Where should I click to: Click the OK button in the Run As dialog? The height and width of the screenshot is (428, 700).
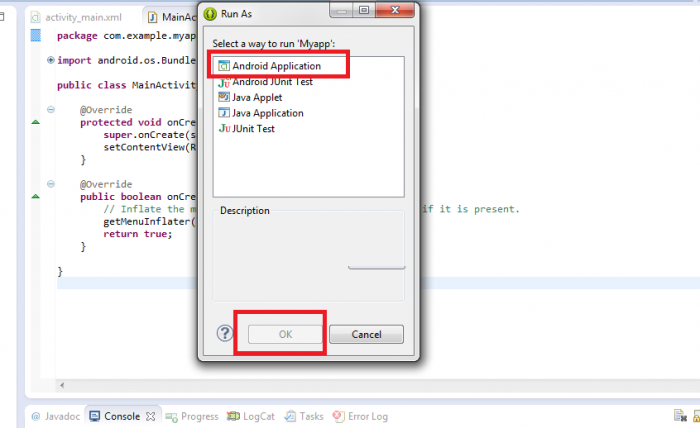click(285, 334)
